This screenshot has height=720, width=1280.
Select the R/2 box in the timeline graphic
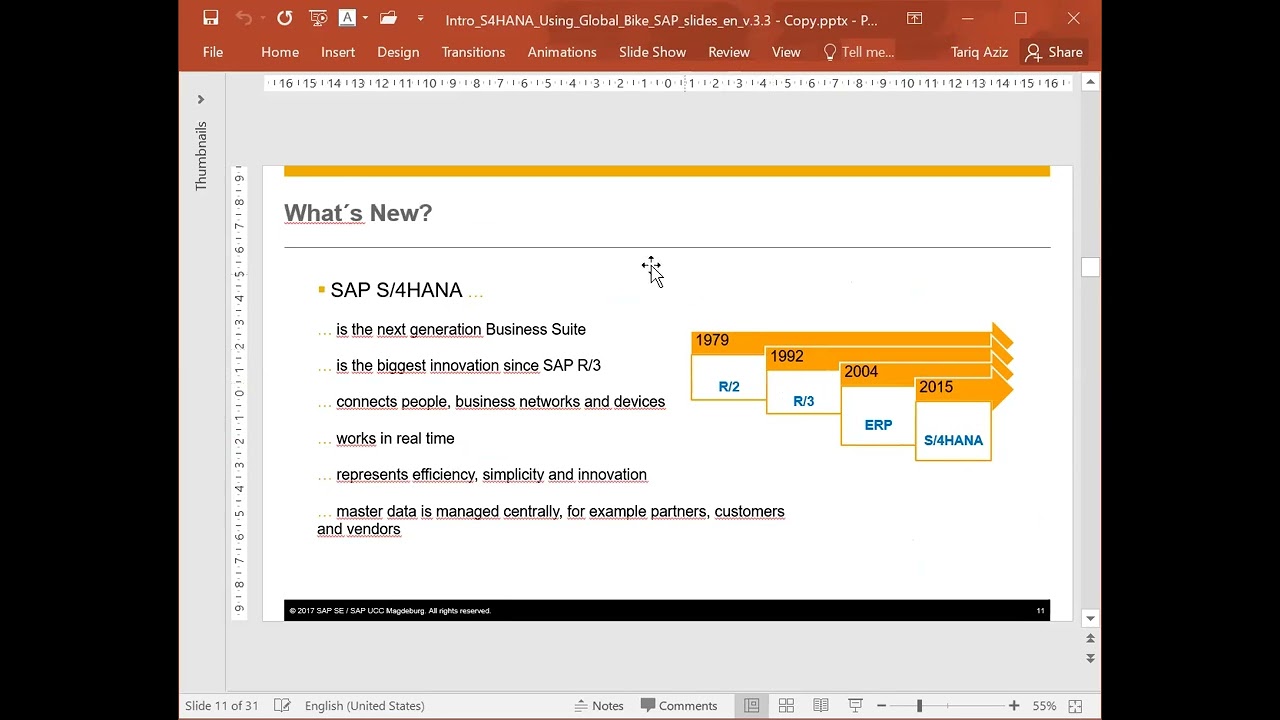point(729,379)
